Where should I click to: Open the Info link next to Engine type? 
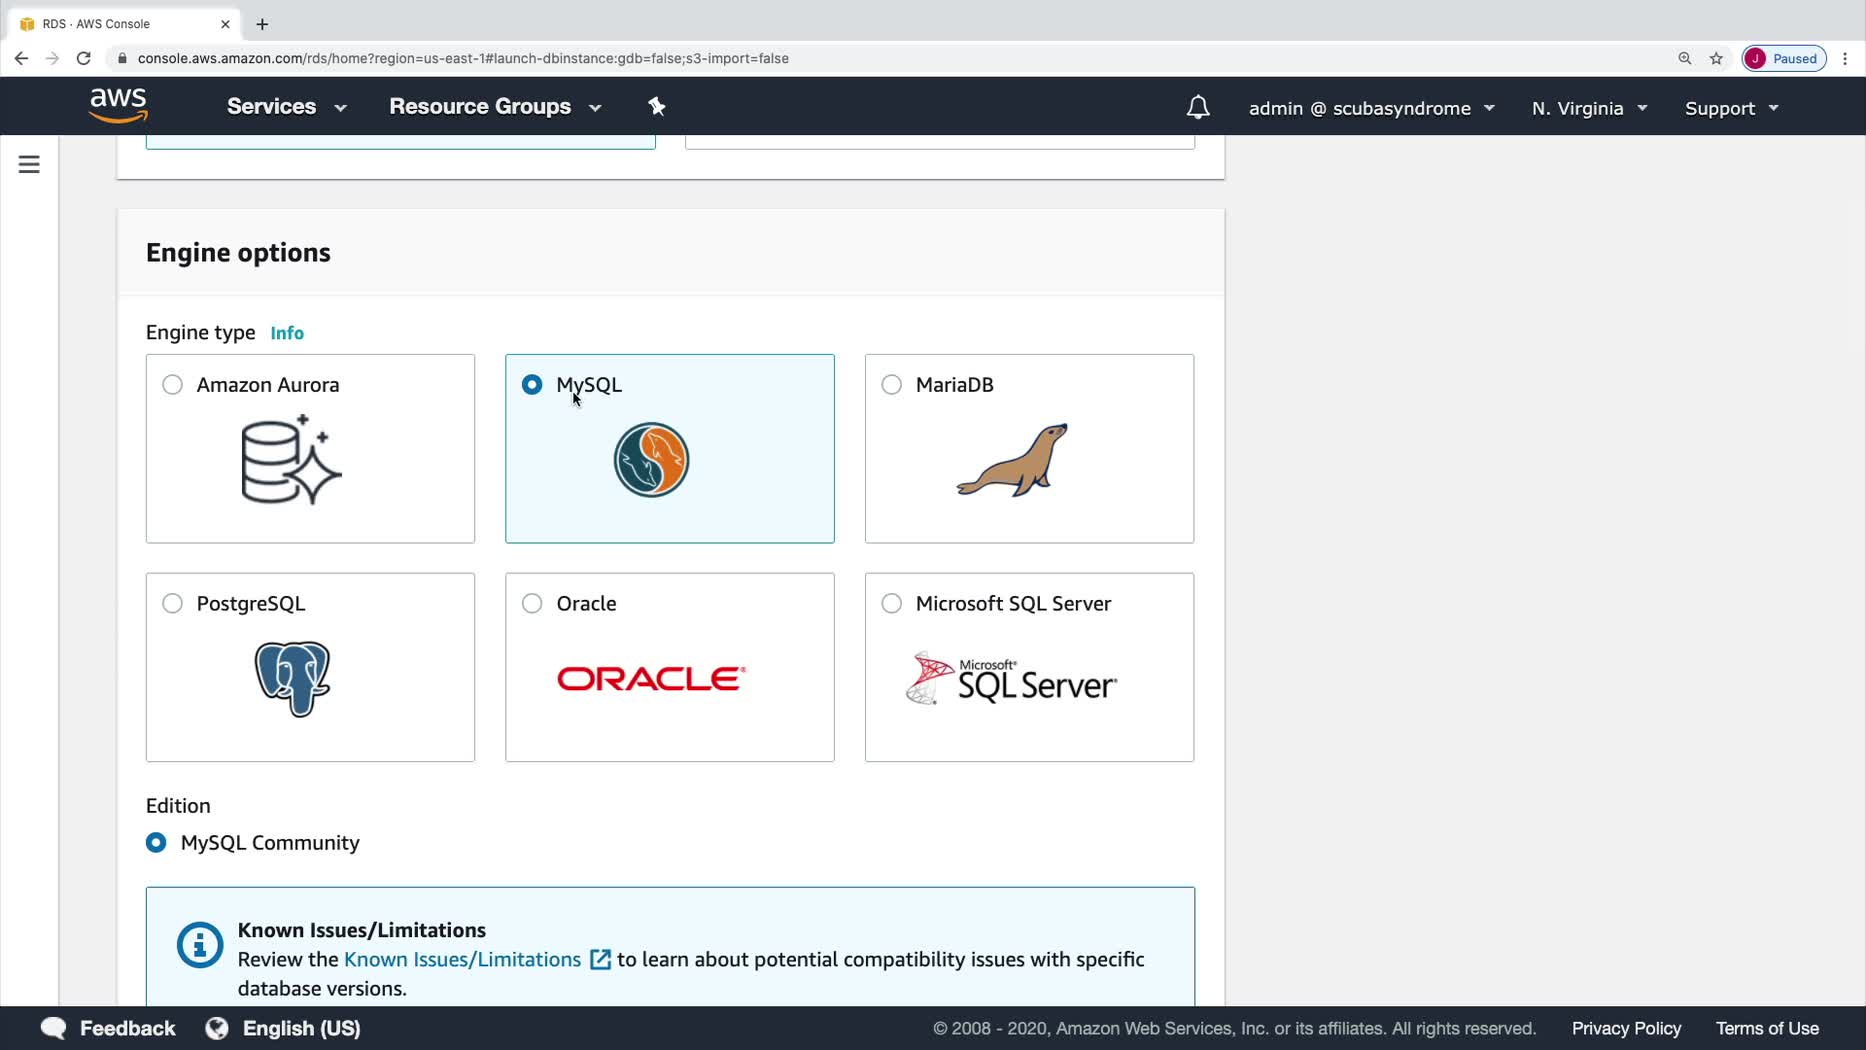pyautogui.click(x=287, y=333)
